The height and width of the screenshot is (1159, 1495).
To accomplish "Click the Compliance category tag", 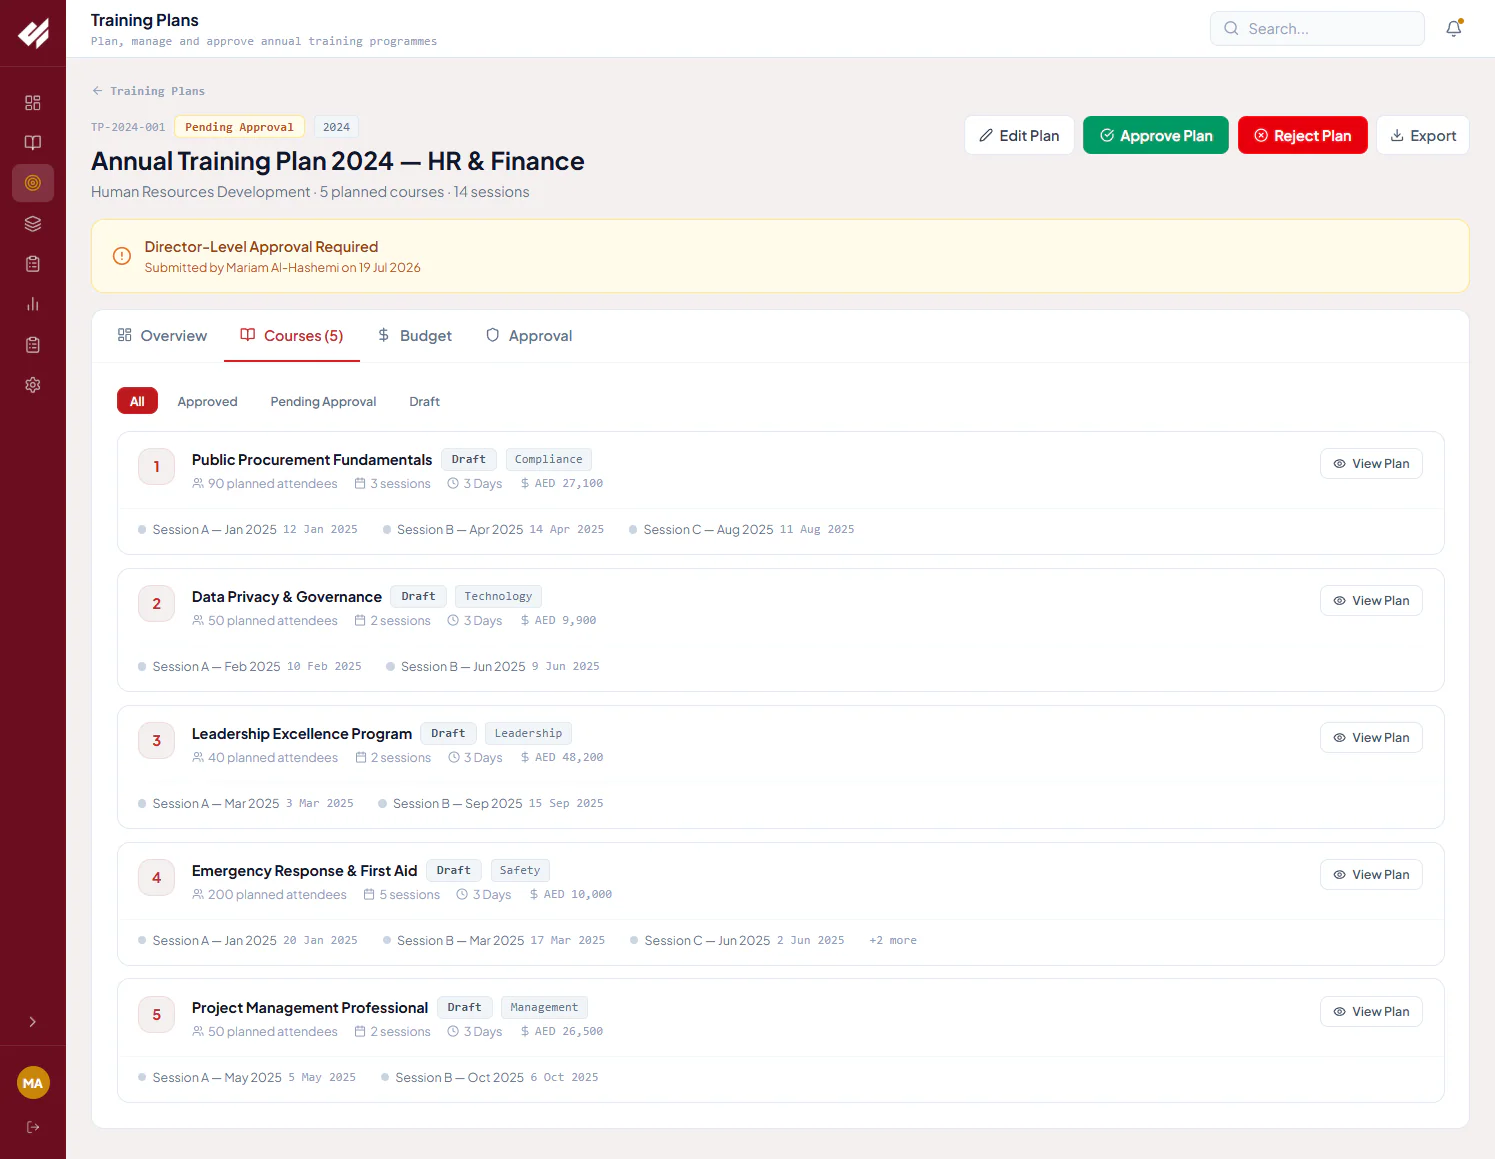I will tap(548, 459).
